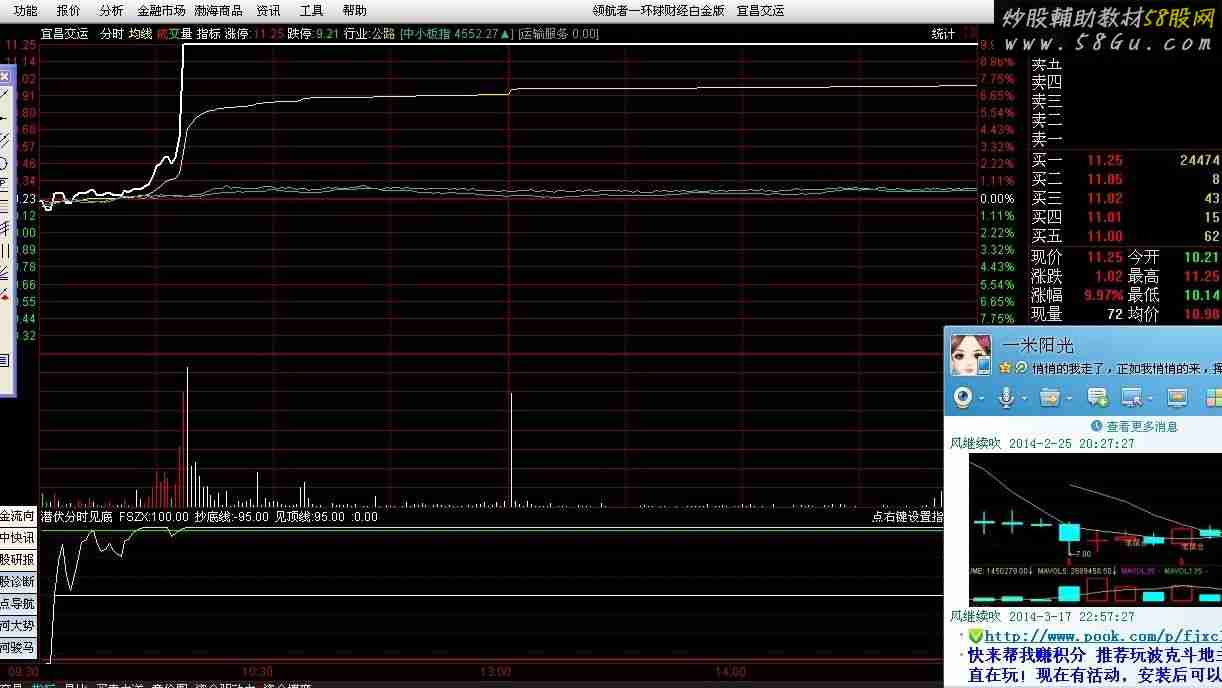Screen dimensions: 1222x688
Task: Open the 功能 menu
Action: tap(25, 11)
